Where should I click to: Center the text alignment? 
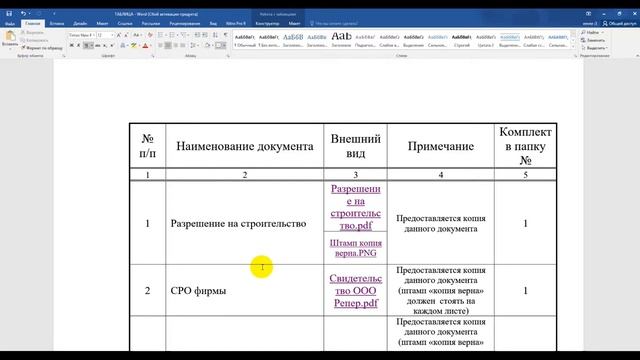(168, 45)
